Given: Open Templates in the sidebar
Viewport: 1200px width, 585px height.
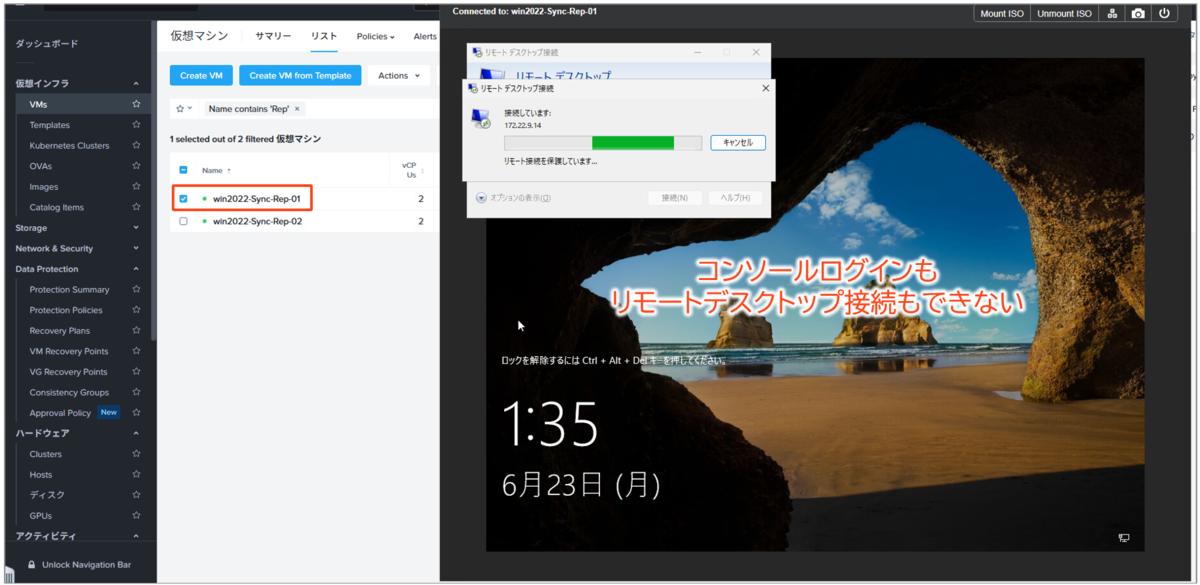Looking at the screenshot, I should tap(50, 125).
